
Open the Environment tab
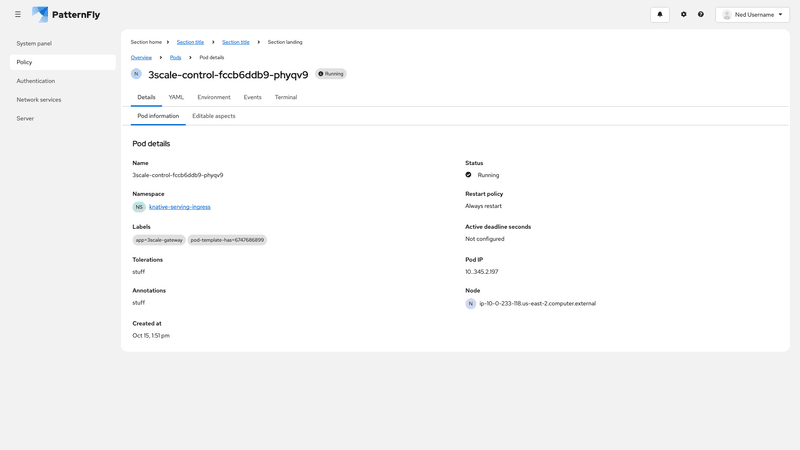pos(214,97)
